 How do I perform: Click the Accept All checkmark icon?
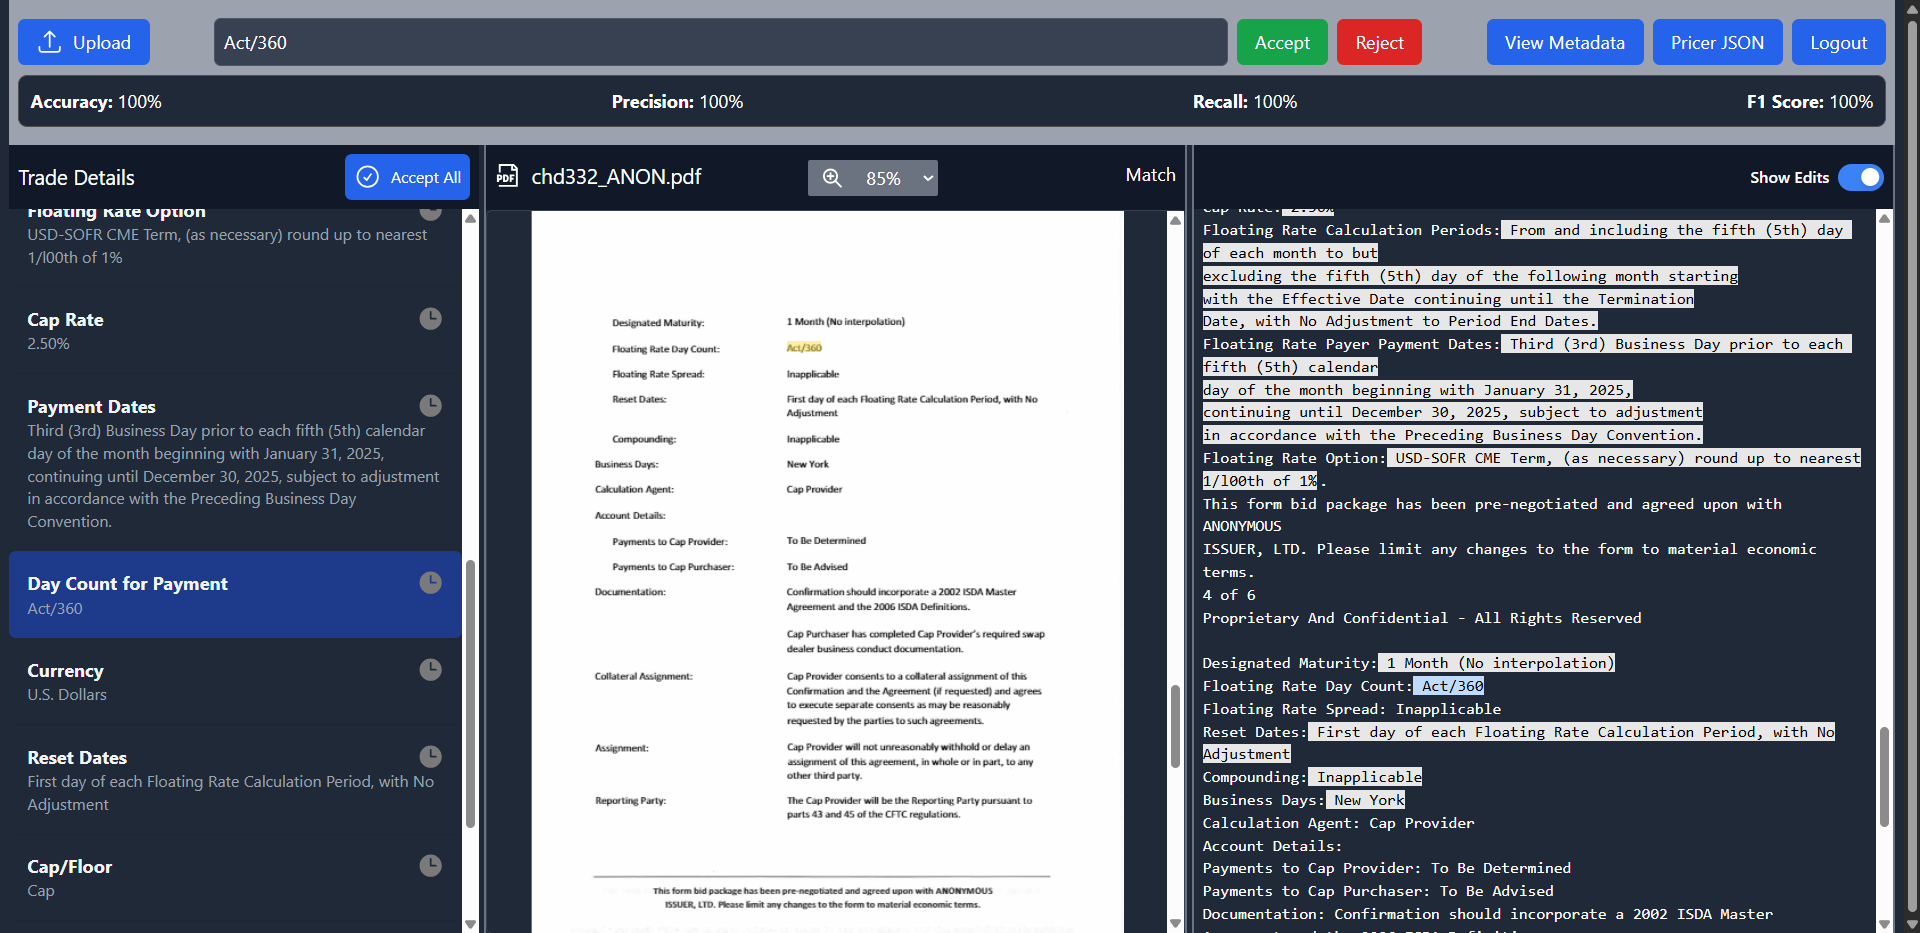(x=368, y=177)
